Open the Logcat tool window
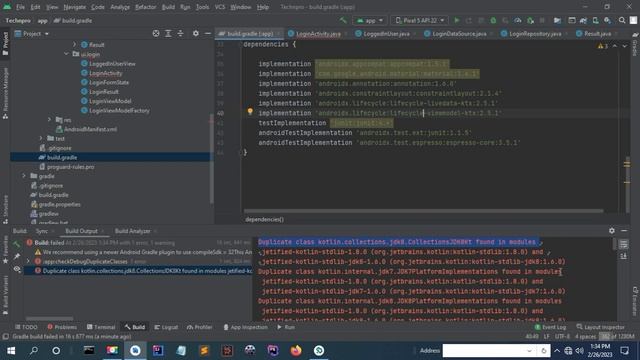The height and width of the screenshot is (360, 640). coord(166,327)
